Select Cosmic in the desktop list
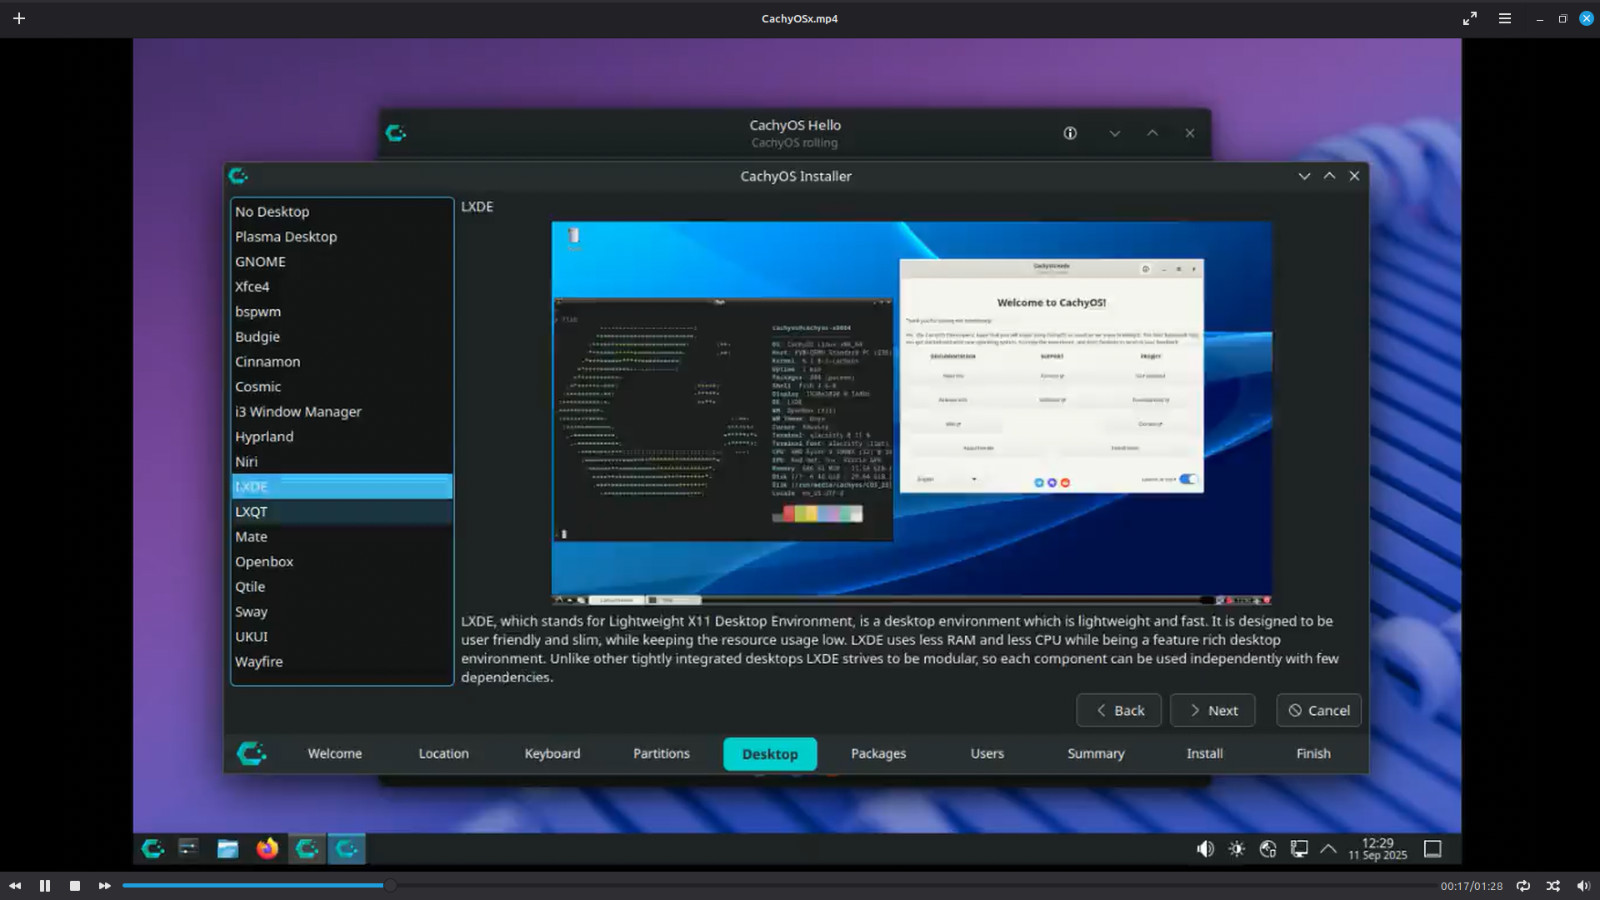The height and width of the screenshot is (900, 1600). click(x=342, y=387)
